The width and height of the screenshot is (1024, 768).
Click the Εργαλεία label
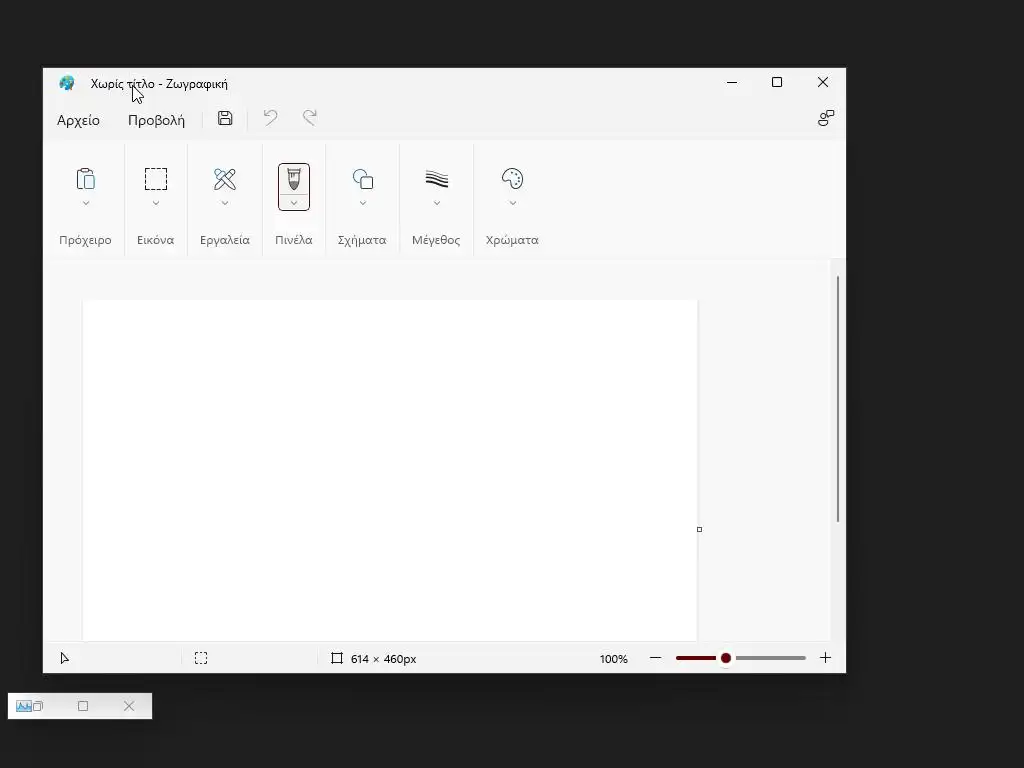pyautogui.click(x=225, y=240)
